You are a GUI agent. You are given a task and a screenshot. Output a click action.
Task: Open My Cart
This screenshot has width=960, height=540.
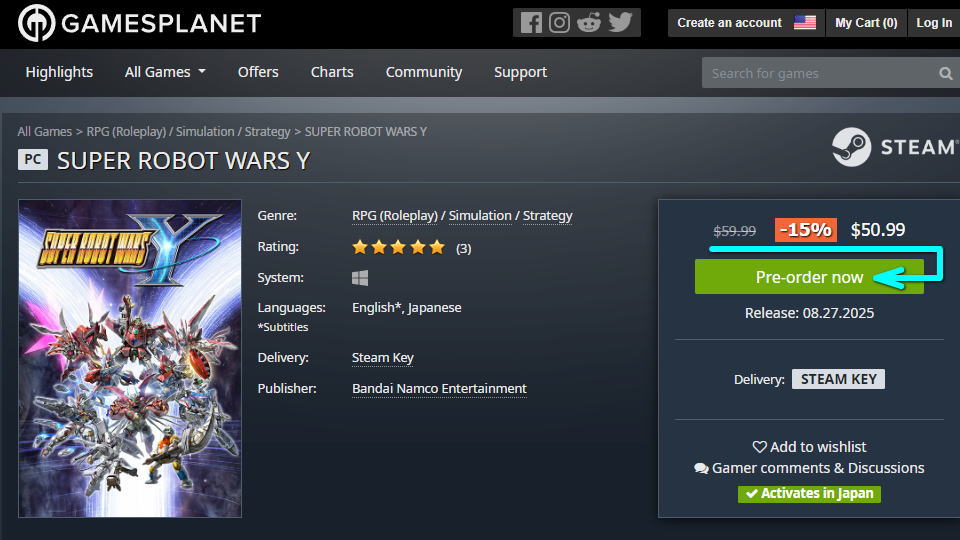pos(866,22)
